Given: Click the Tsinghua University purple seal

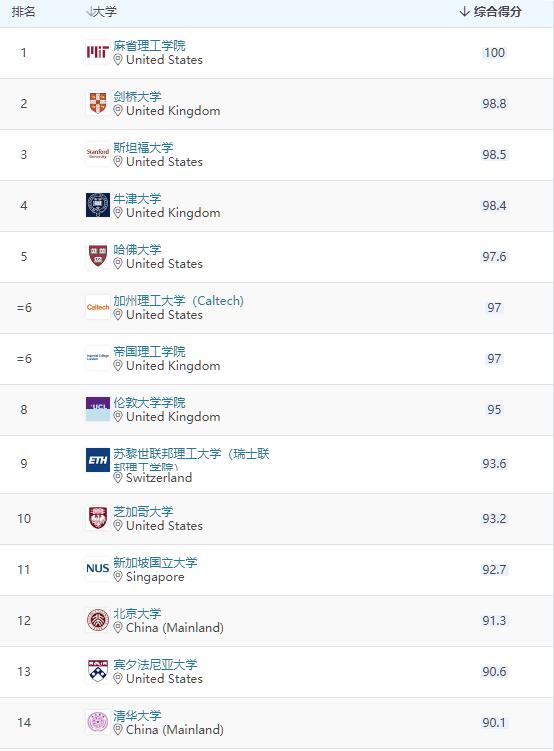Looking at the screenshot, I should 98,722.
